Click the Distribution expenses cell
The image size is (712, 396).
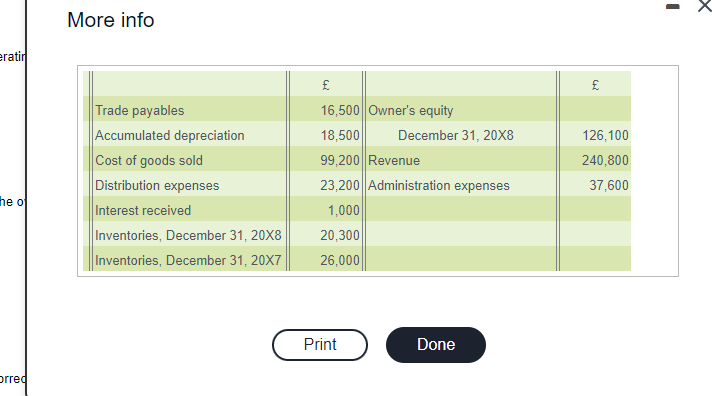click(x=157, y=185)
